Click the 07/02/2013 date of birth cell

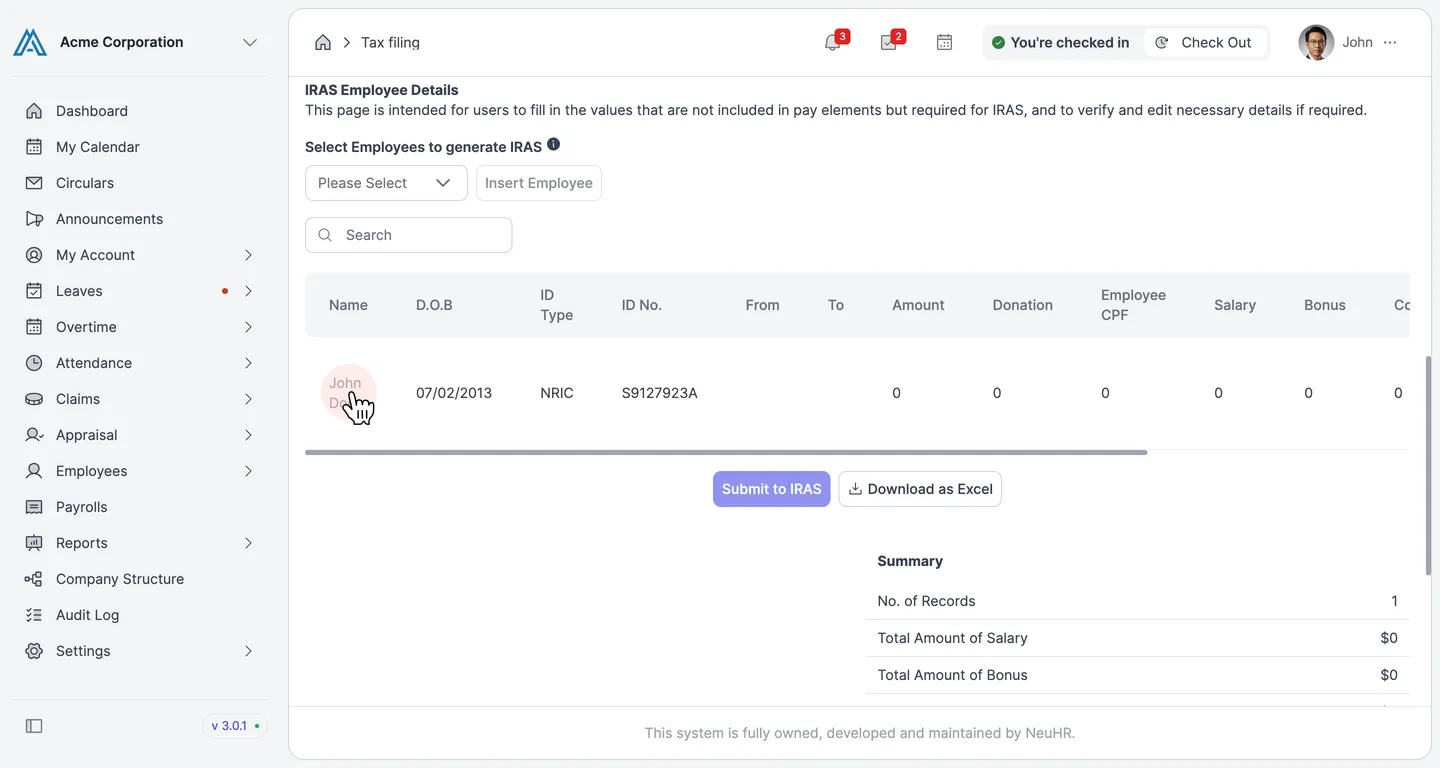[x=454, y=393]
